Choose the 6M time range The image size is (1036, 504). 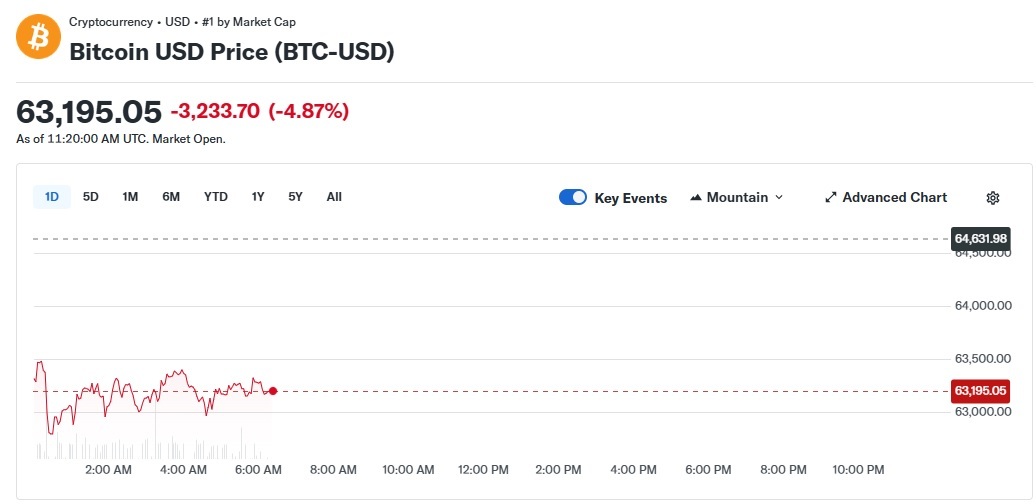pos(171,197)
